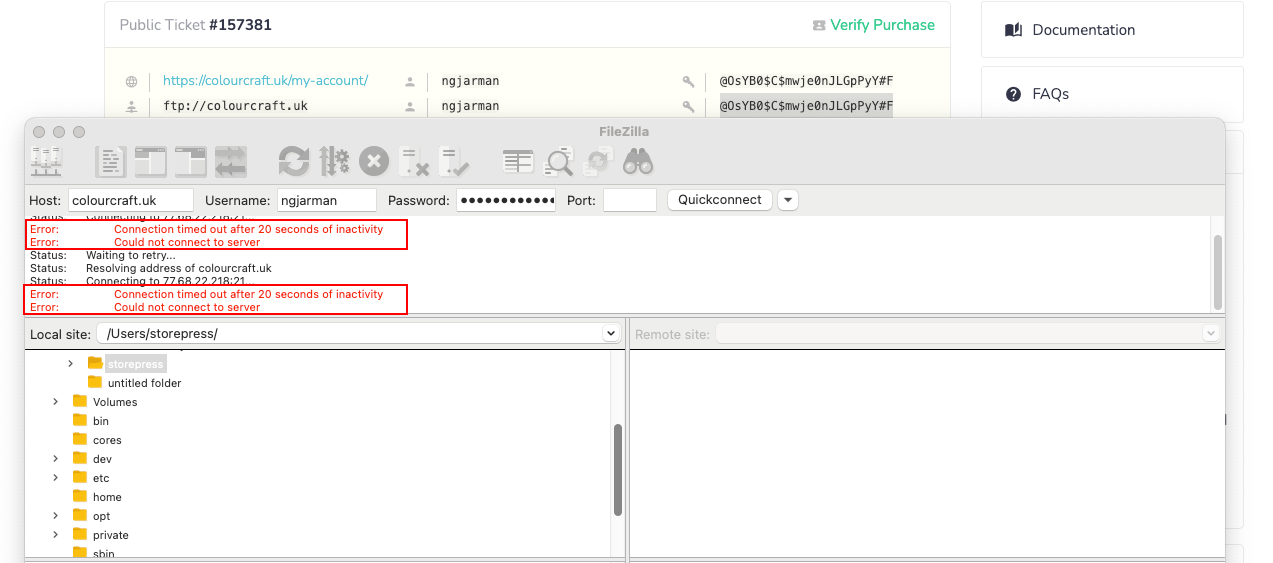
Task: Click the my-account row password text
Action: (x=806, y=81)
